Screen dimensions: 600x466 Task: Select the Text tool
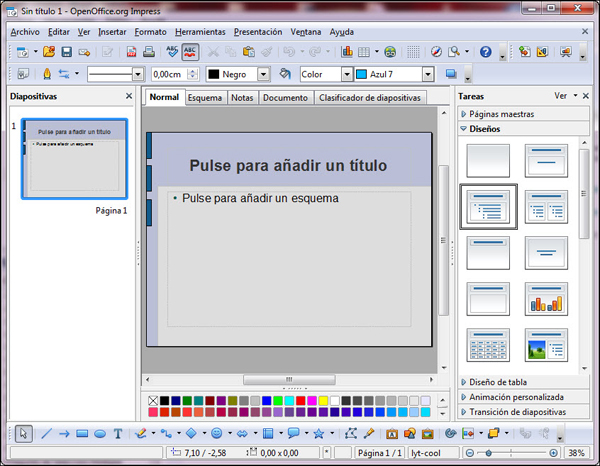pos(118,433)
